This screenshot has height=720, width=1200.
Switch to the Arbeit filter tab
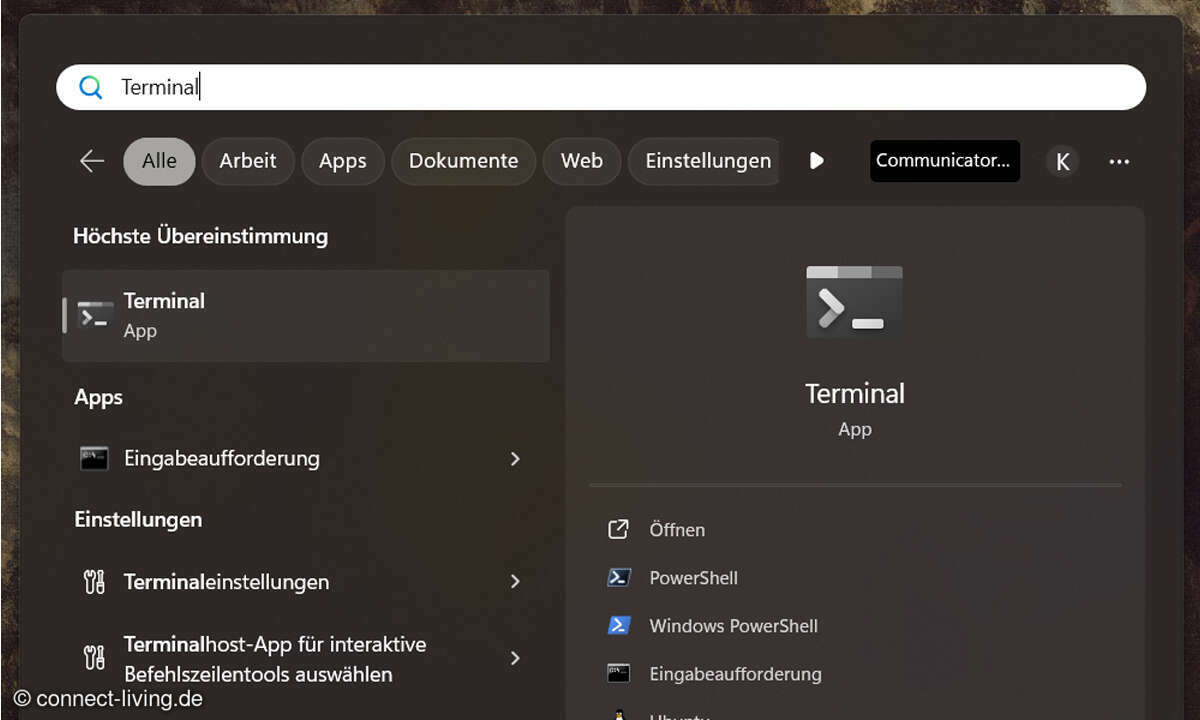(x=248, y=161)
